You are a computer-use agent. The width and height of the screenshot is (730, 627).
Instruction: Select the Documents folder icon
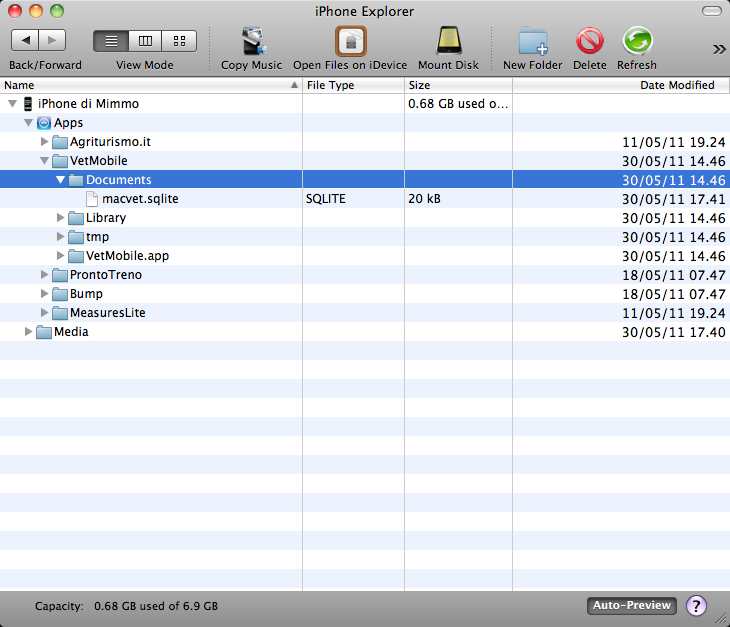76,180
